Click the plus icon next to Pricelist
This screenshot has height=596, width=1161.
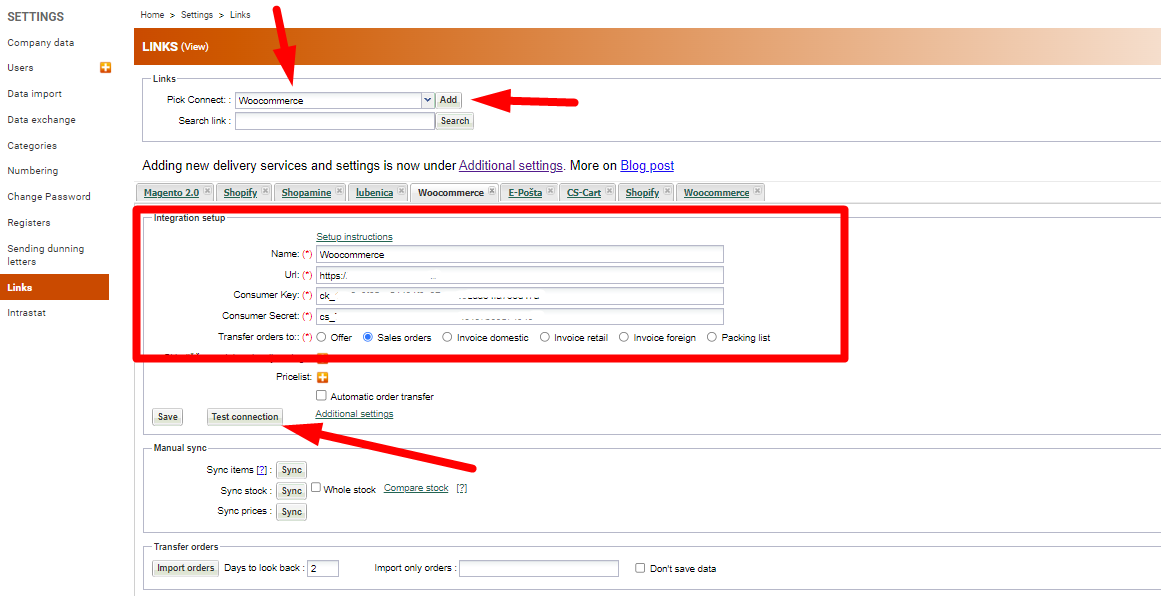322,377
